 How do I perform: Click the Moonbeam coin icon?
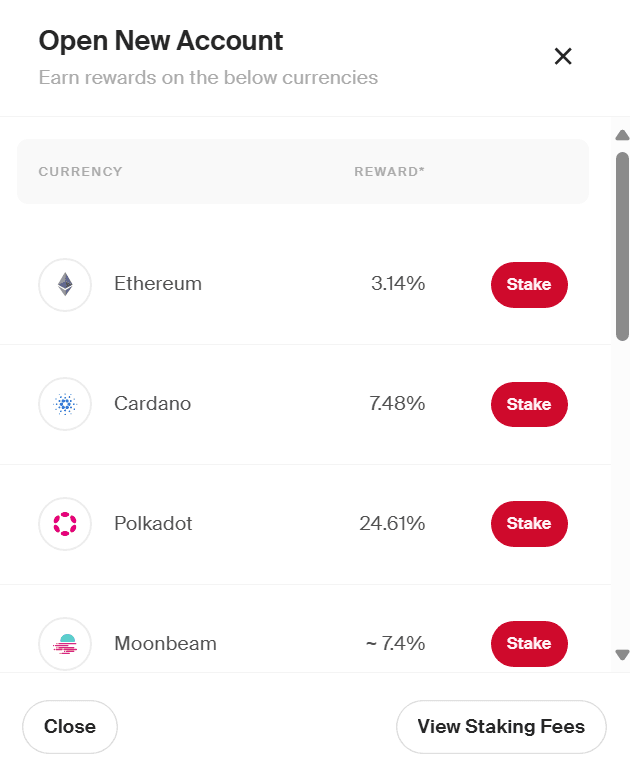tap(65, 643)
